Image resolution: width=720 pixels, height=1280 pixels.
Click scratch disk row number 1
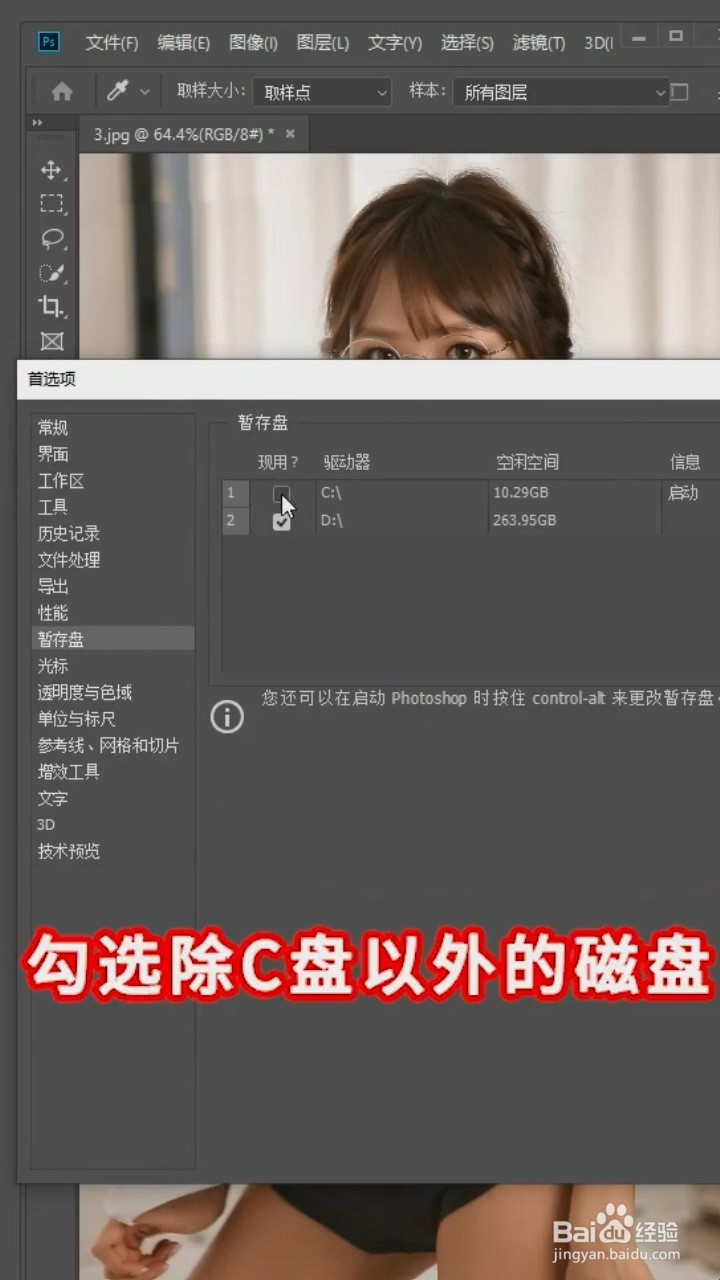click(x=236, y=493)
